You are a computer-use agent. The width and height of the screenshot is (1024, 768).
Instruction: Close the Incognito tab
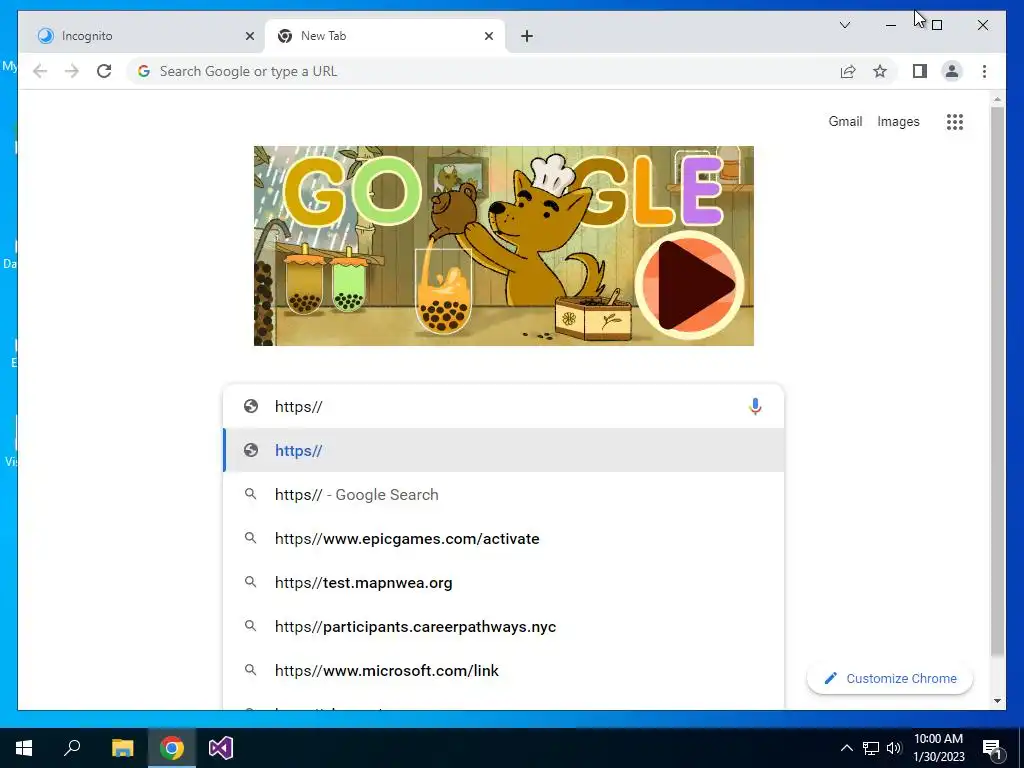pyautogui.click(x=249, y=36)
